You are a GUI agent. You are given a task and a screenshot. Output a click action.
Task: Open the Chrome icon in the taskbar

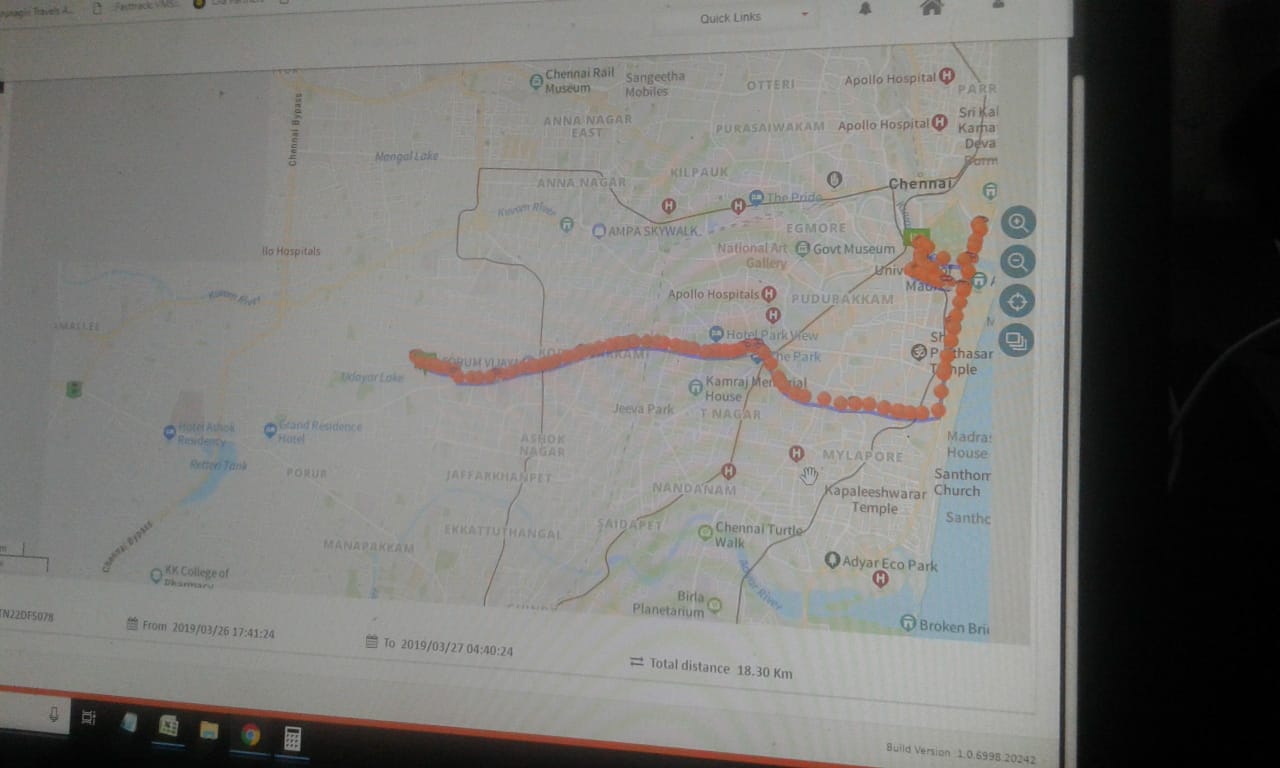pos(250,735)
